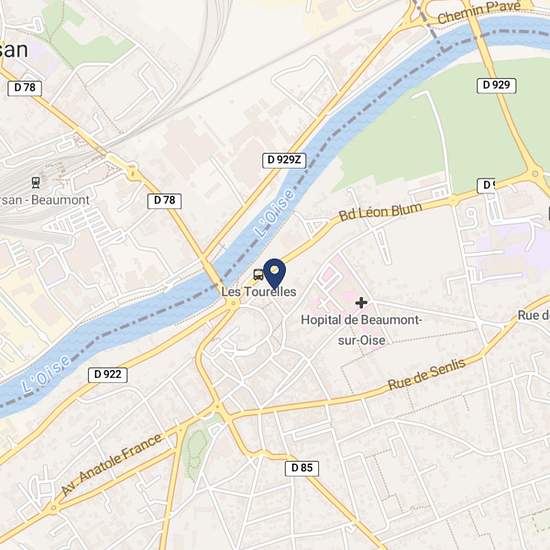Click the Chemin Pavé road label
The width and height of the screenshot is (550, 550).
pyautogui.click(x=479, y=13)
